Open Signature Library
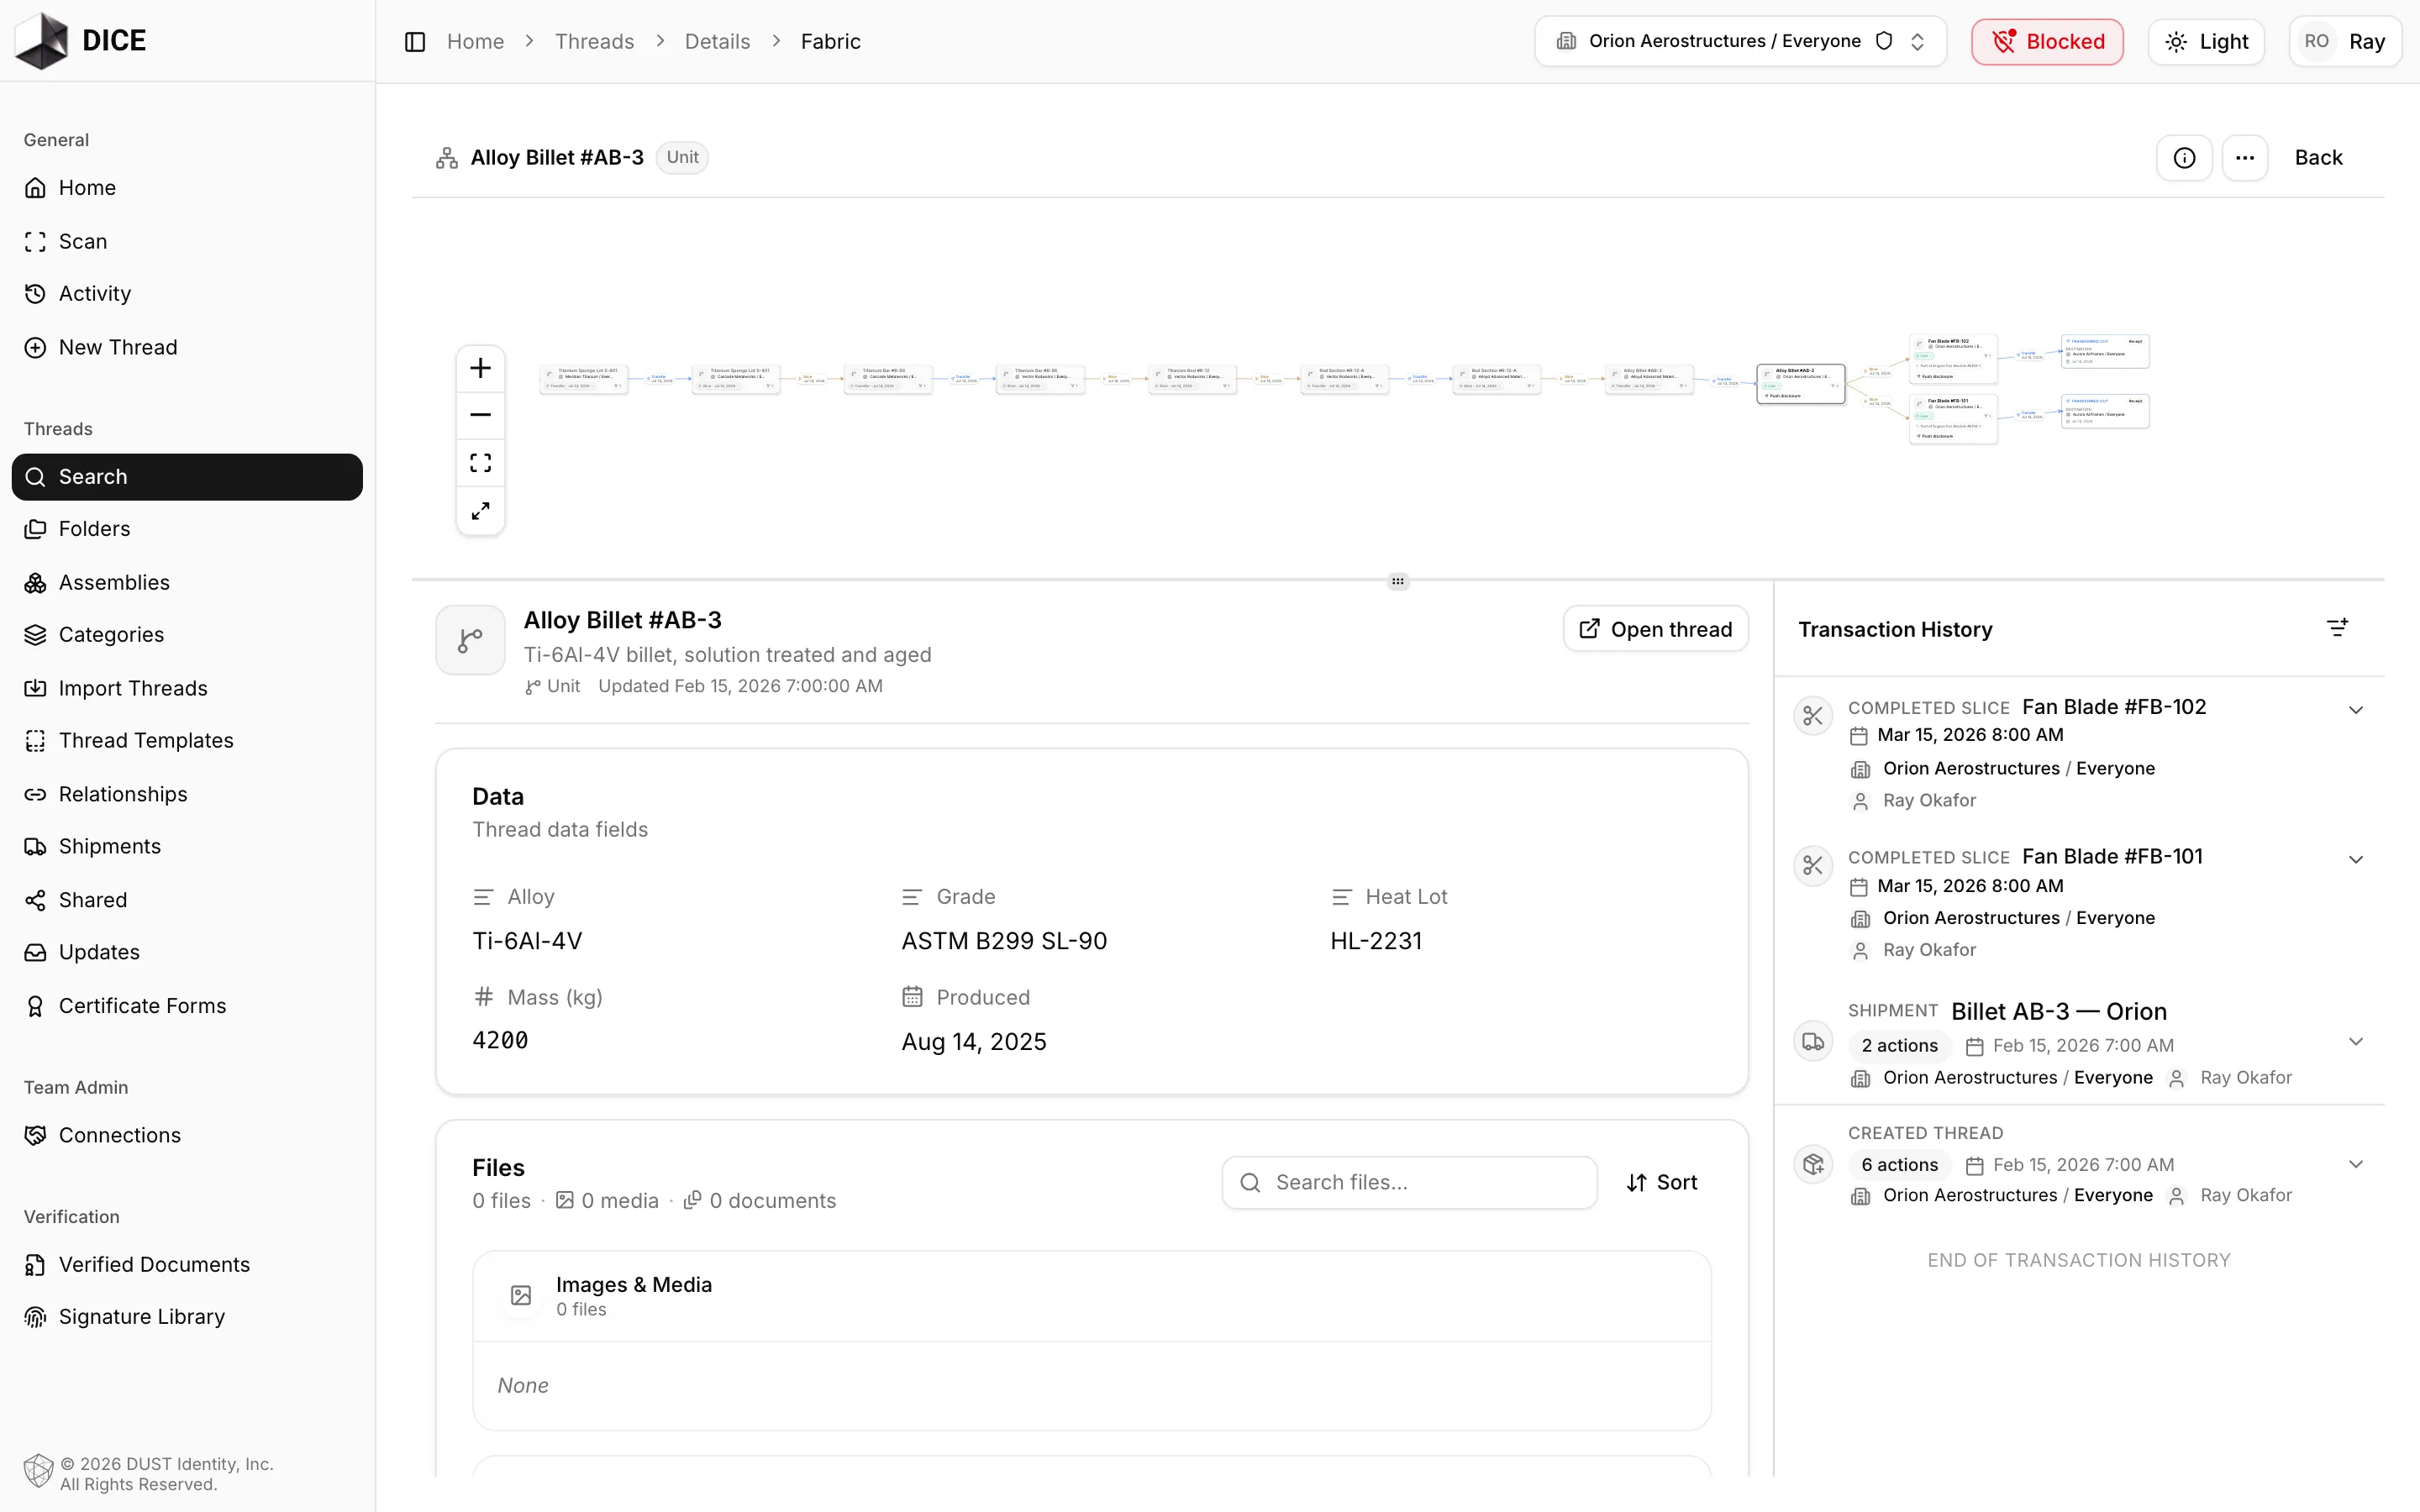Screen dimensions: 2420x1512 click(187, 1317)
